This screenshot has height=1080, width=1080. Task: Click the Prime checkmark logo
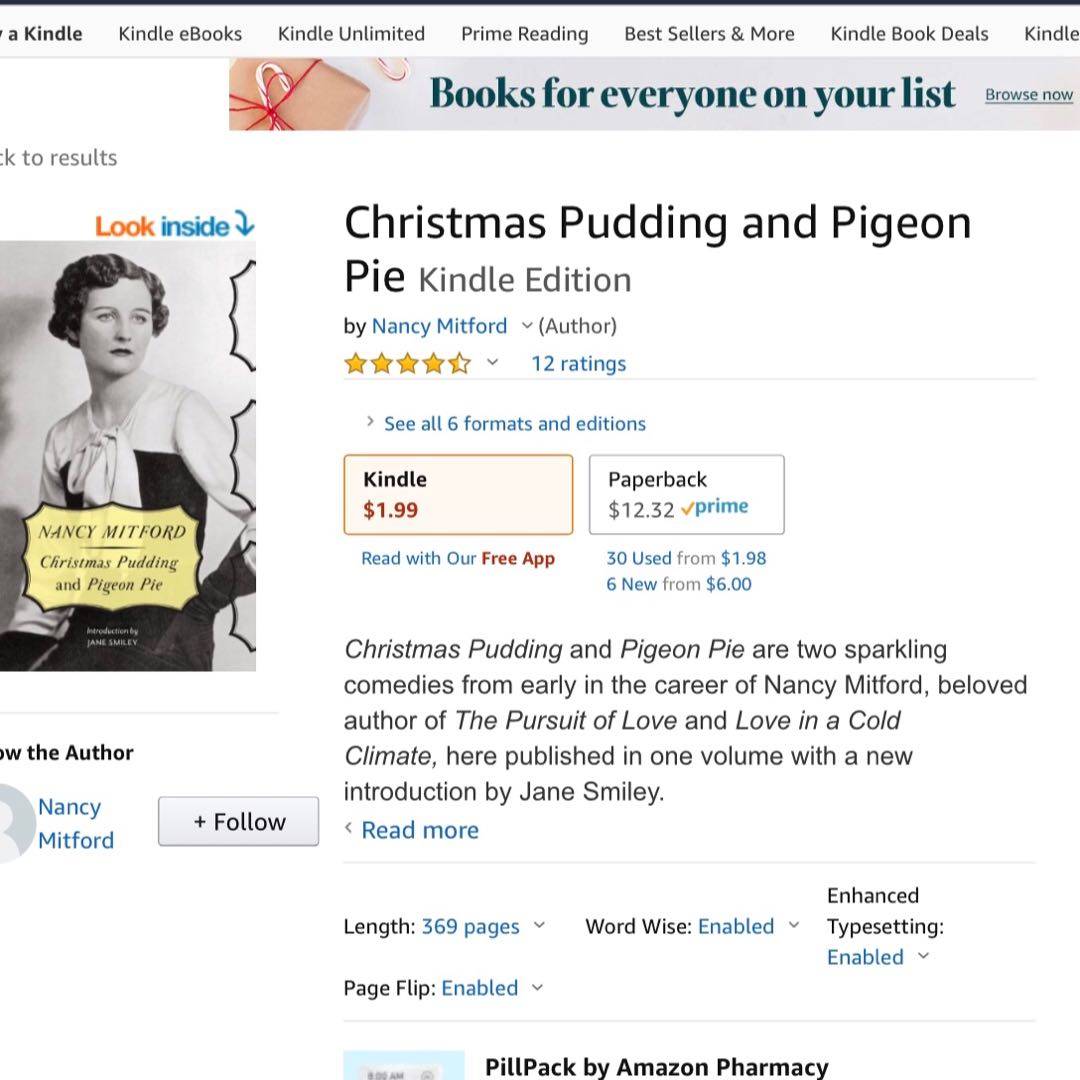(x=714, y=508)
